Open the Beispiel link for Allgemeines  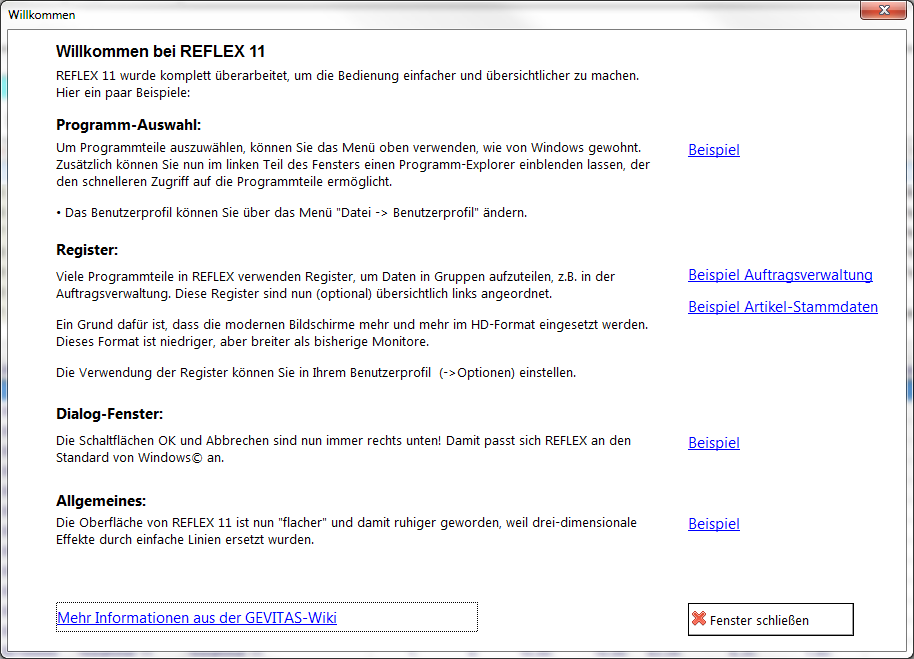pos(713,524)
